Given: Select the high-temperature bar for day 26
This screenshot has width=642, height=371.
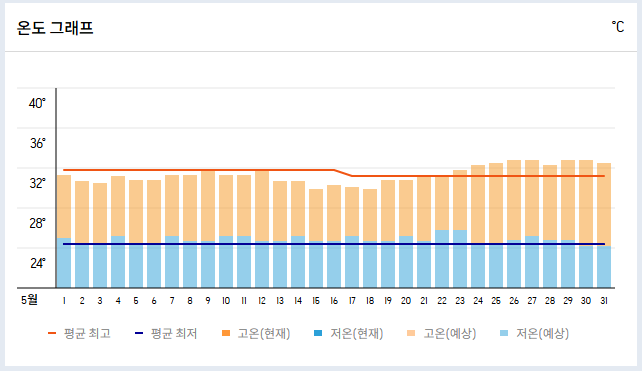Looking at the screenshot, I should pyautogui.click(x=514, y=200).
